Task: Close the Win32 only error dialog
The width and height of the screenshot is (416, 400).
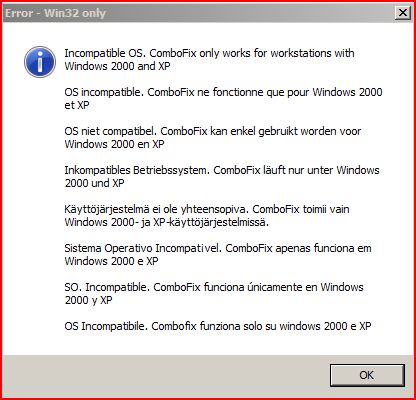Action: click(403, 13)
